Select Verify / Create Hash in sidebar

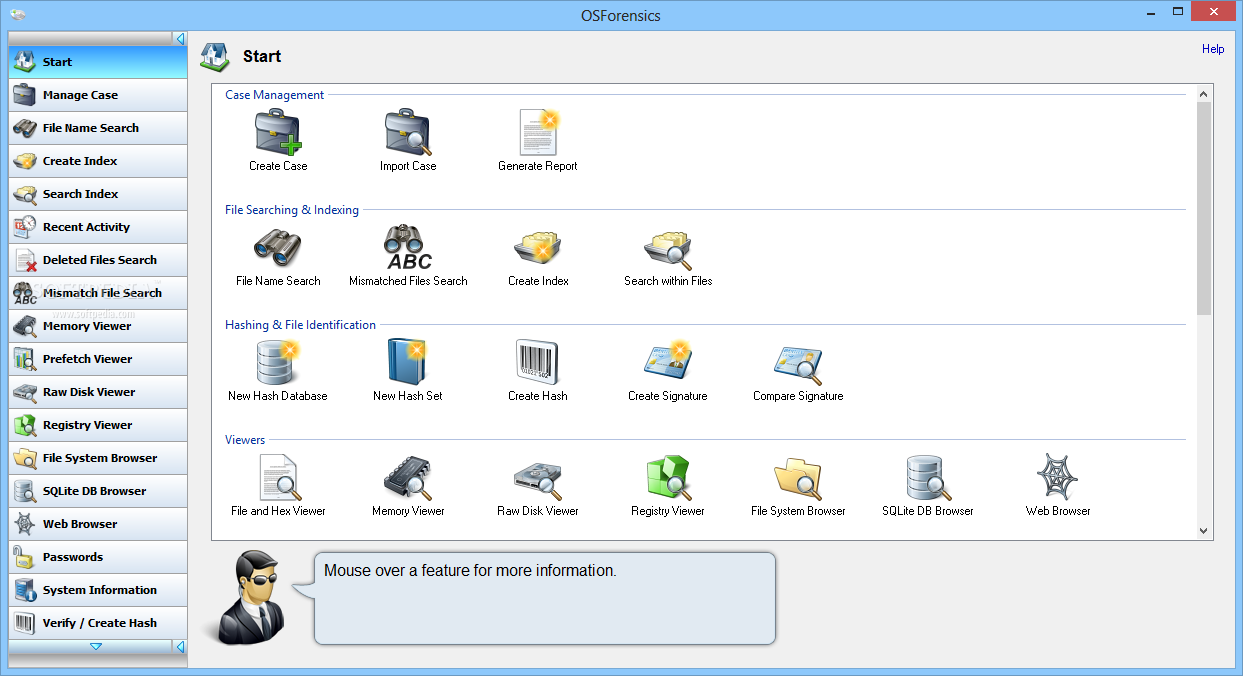[x=98, y=623]
